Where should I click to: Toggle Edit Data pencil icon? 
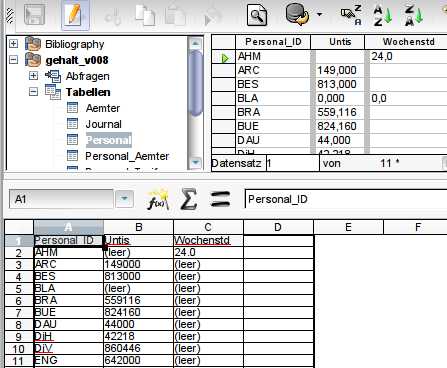75,14
